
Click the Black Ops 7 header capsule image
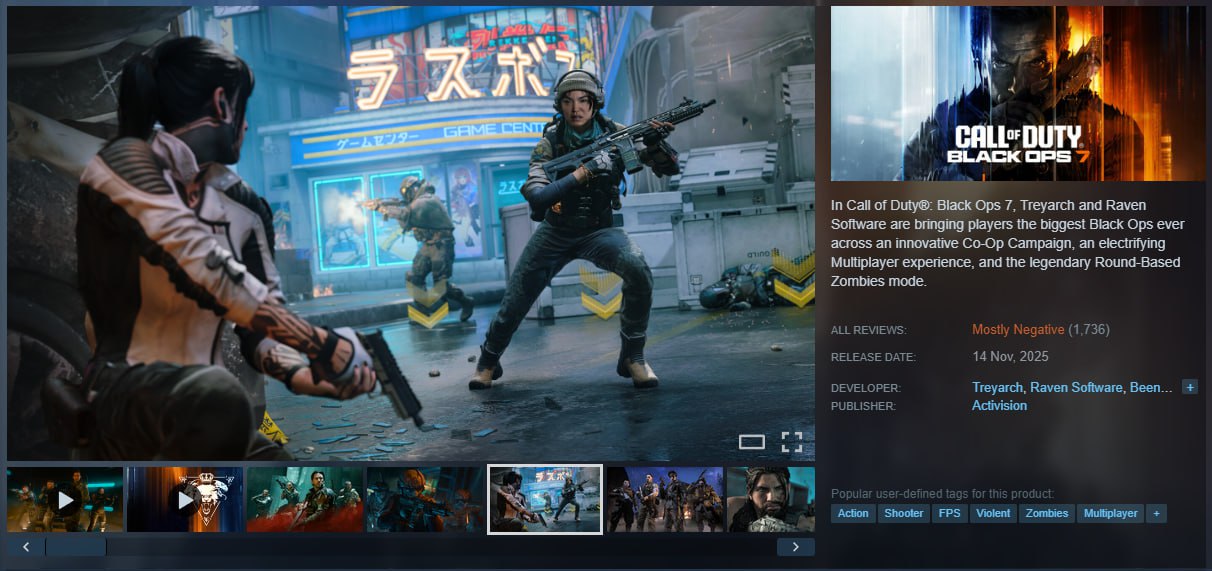[1018, 93]
